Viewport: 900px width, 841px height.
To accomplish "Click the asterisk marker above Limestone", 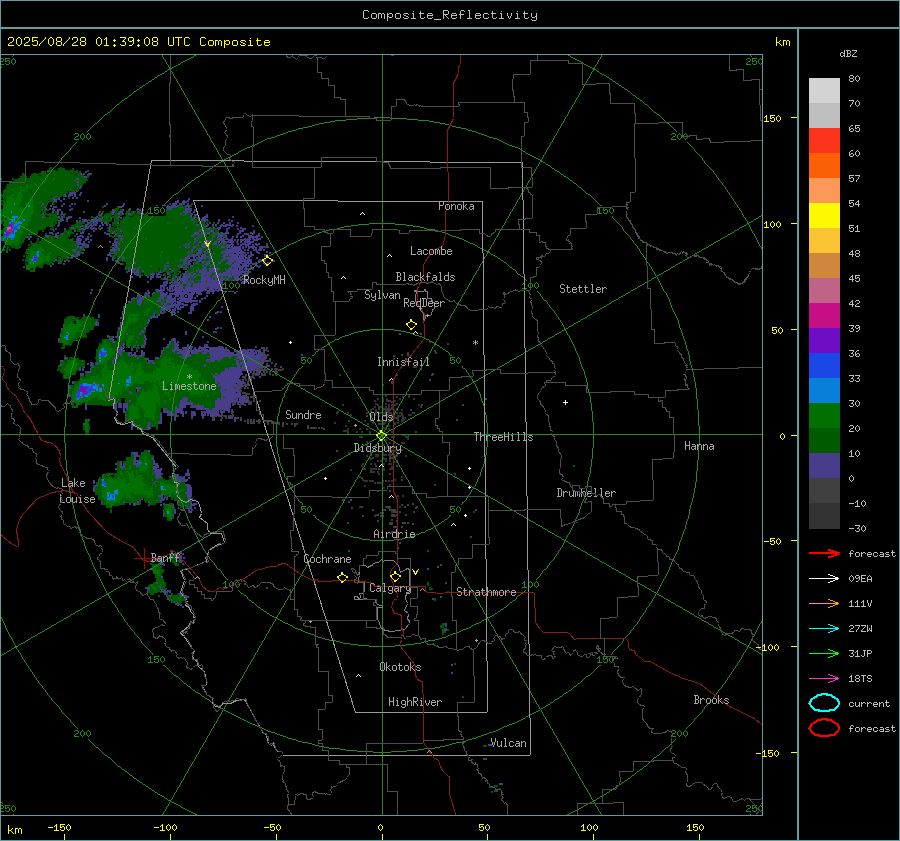I will point(189,377).
